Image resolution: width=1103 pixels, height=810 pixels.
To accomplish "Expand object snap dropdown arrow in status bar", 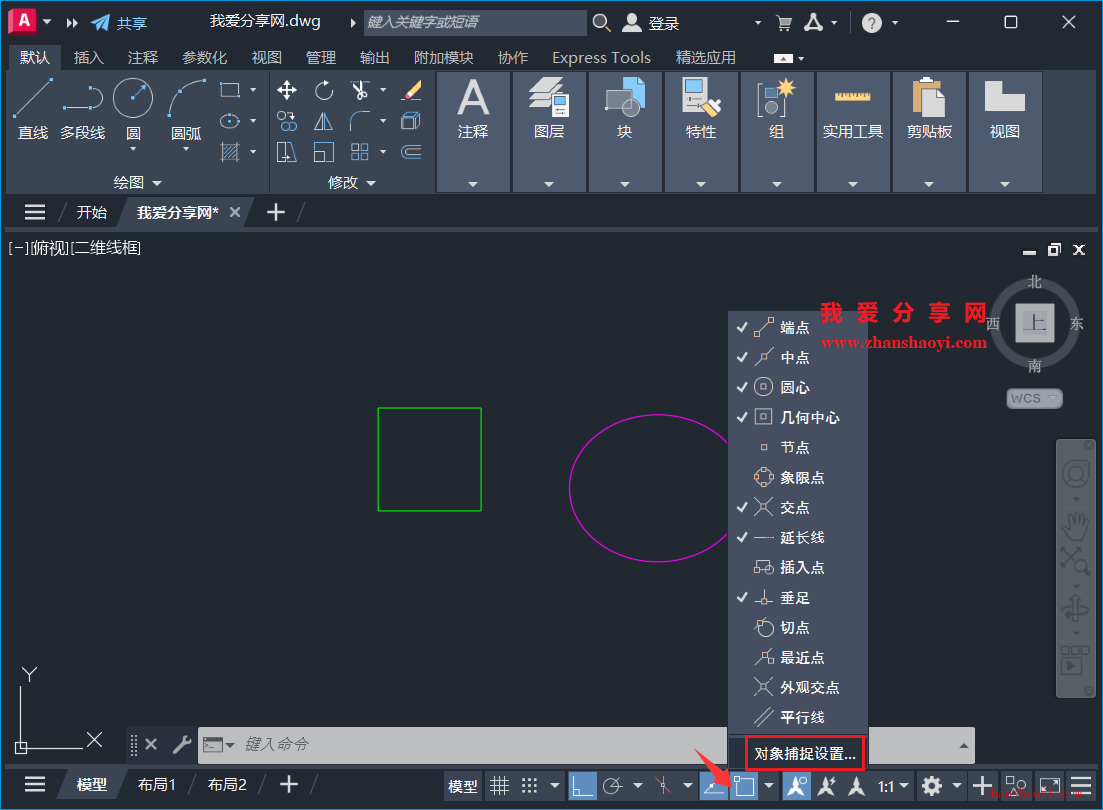I will 769,785.
